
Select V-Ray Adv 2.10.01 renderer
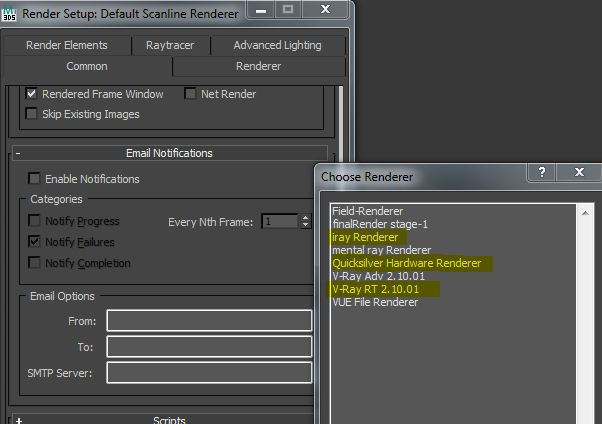click(379, 277)
